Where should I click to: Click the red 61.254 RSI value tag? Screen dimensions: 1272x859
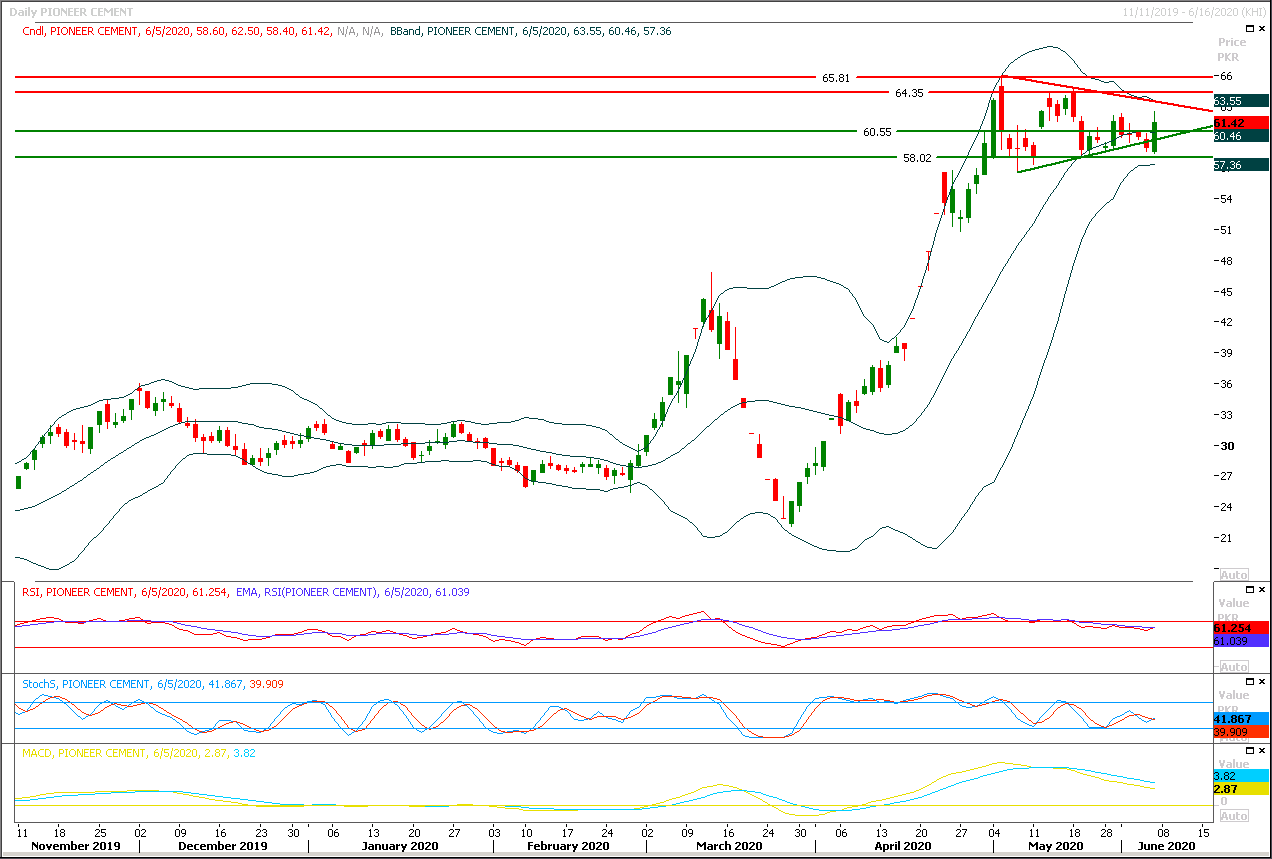pyautogui.click(x=1241, y=627)
